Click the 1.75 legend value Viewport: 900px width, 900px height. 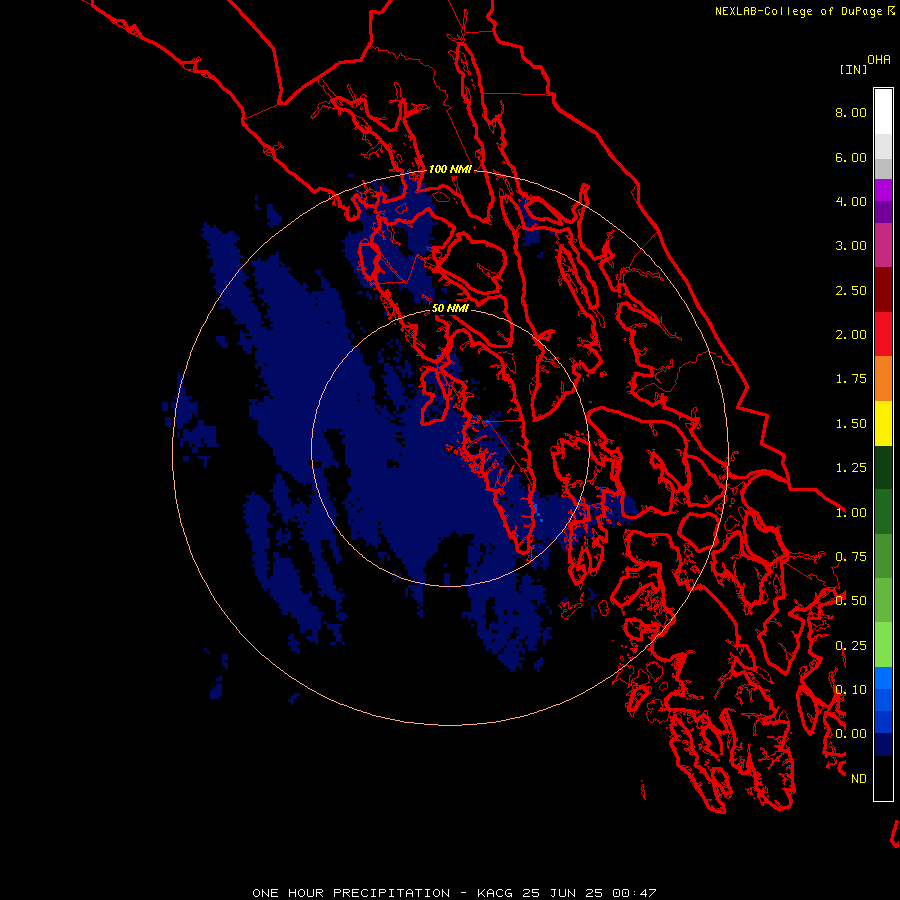click(851, 379)
